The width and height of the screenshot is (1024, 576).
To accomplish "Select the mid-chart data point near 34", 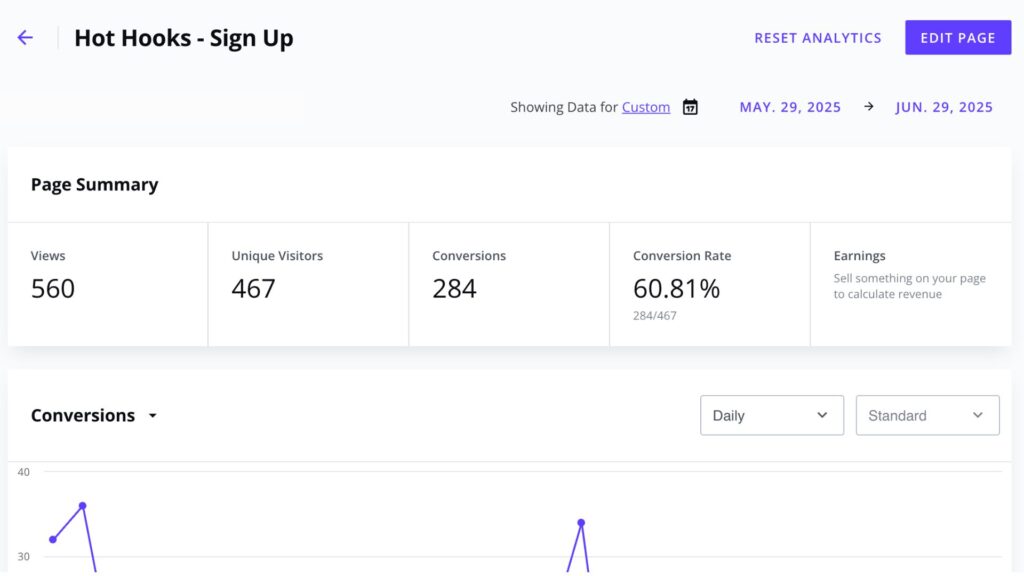I will (x=581, y=522).
